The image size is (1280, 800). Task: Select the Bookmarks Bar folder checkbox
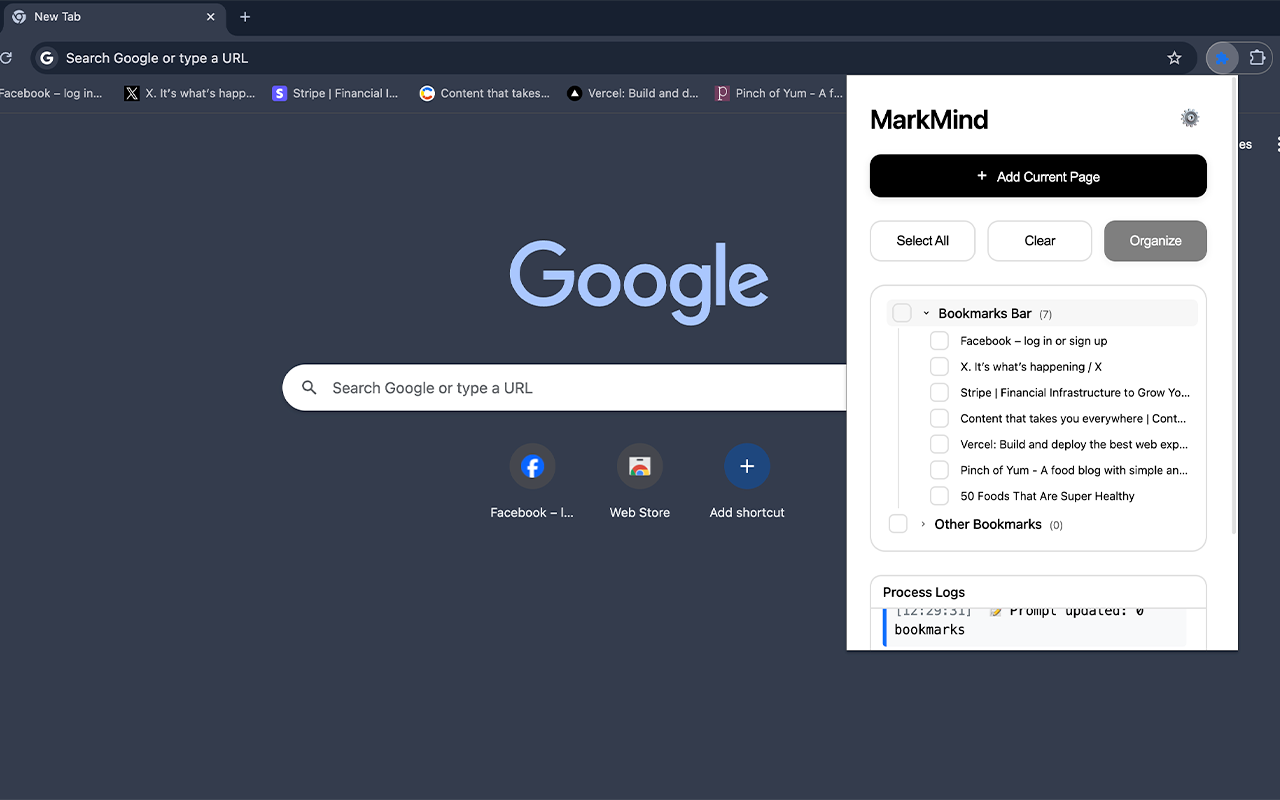pyautogui.click(x=901, y=312)
